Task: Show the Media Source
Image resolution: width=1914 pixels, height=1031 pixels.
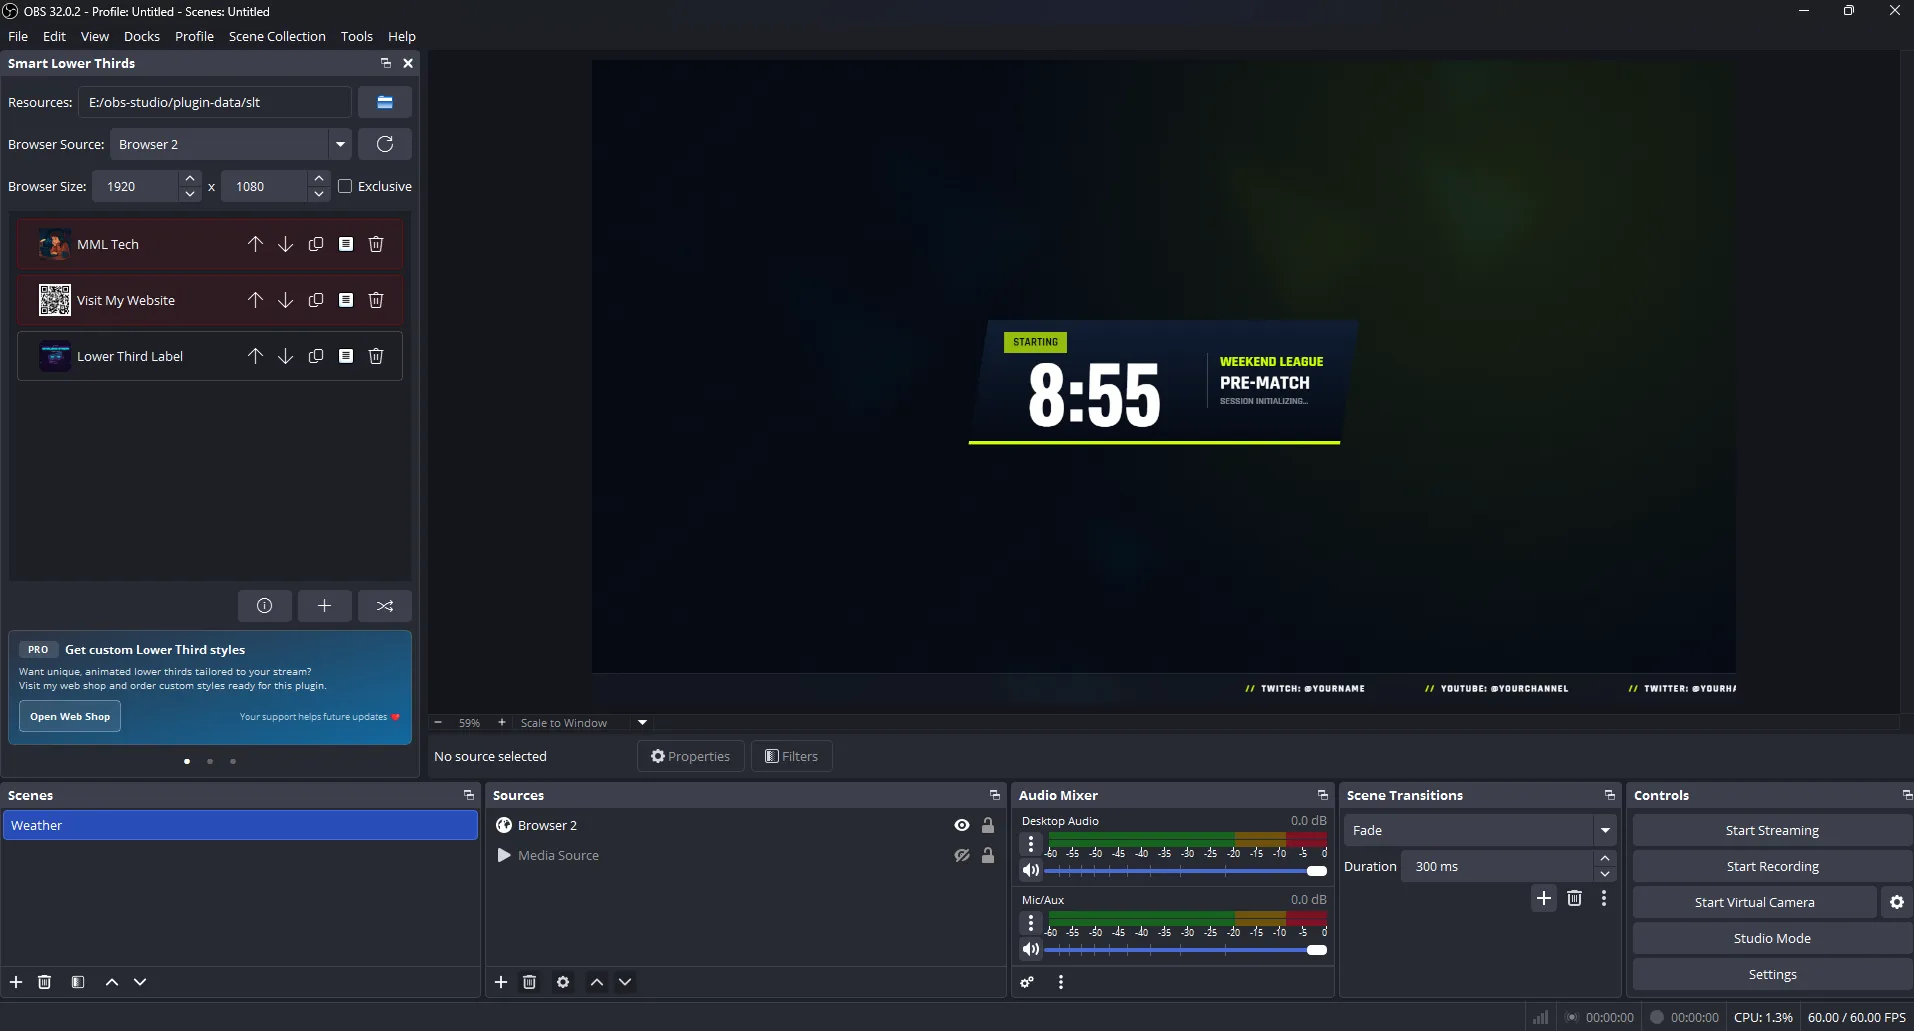Action: (961, 855)
